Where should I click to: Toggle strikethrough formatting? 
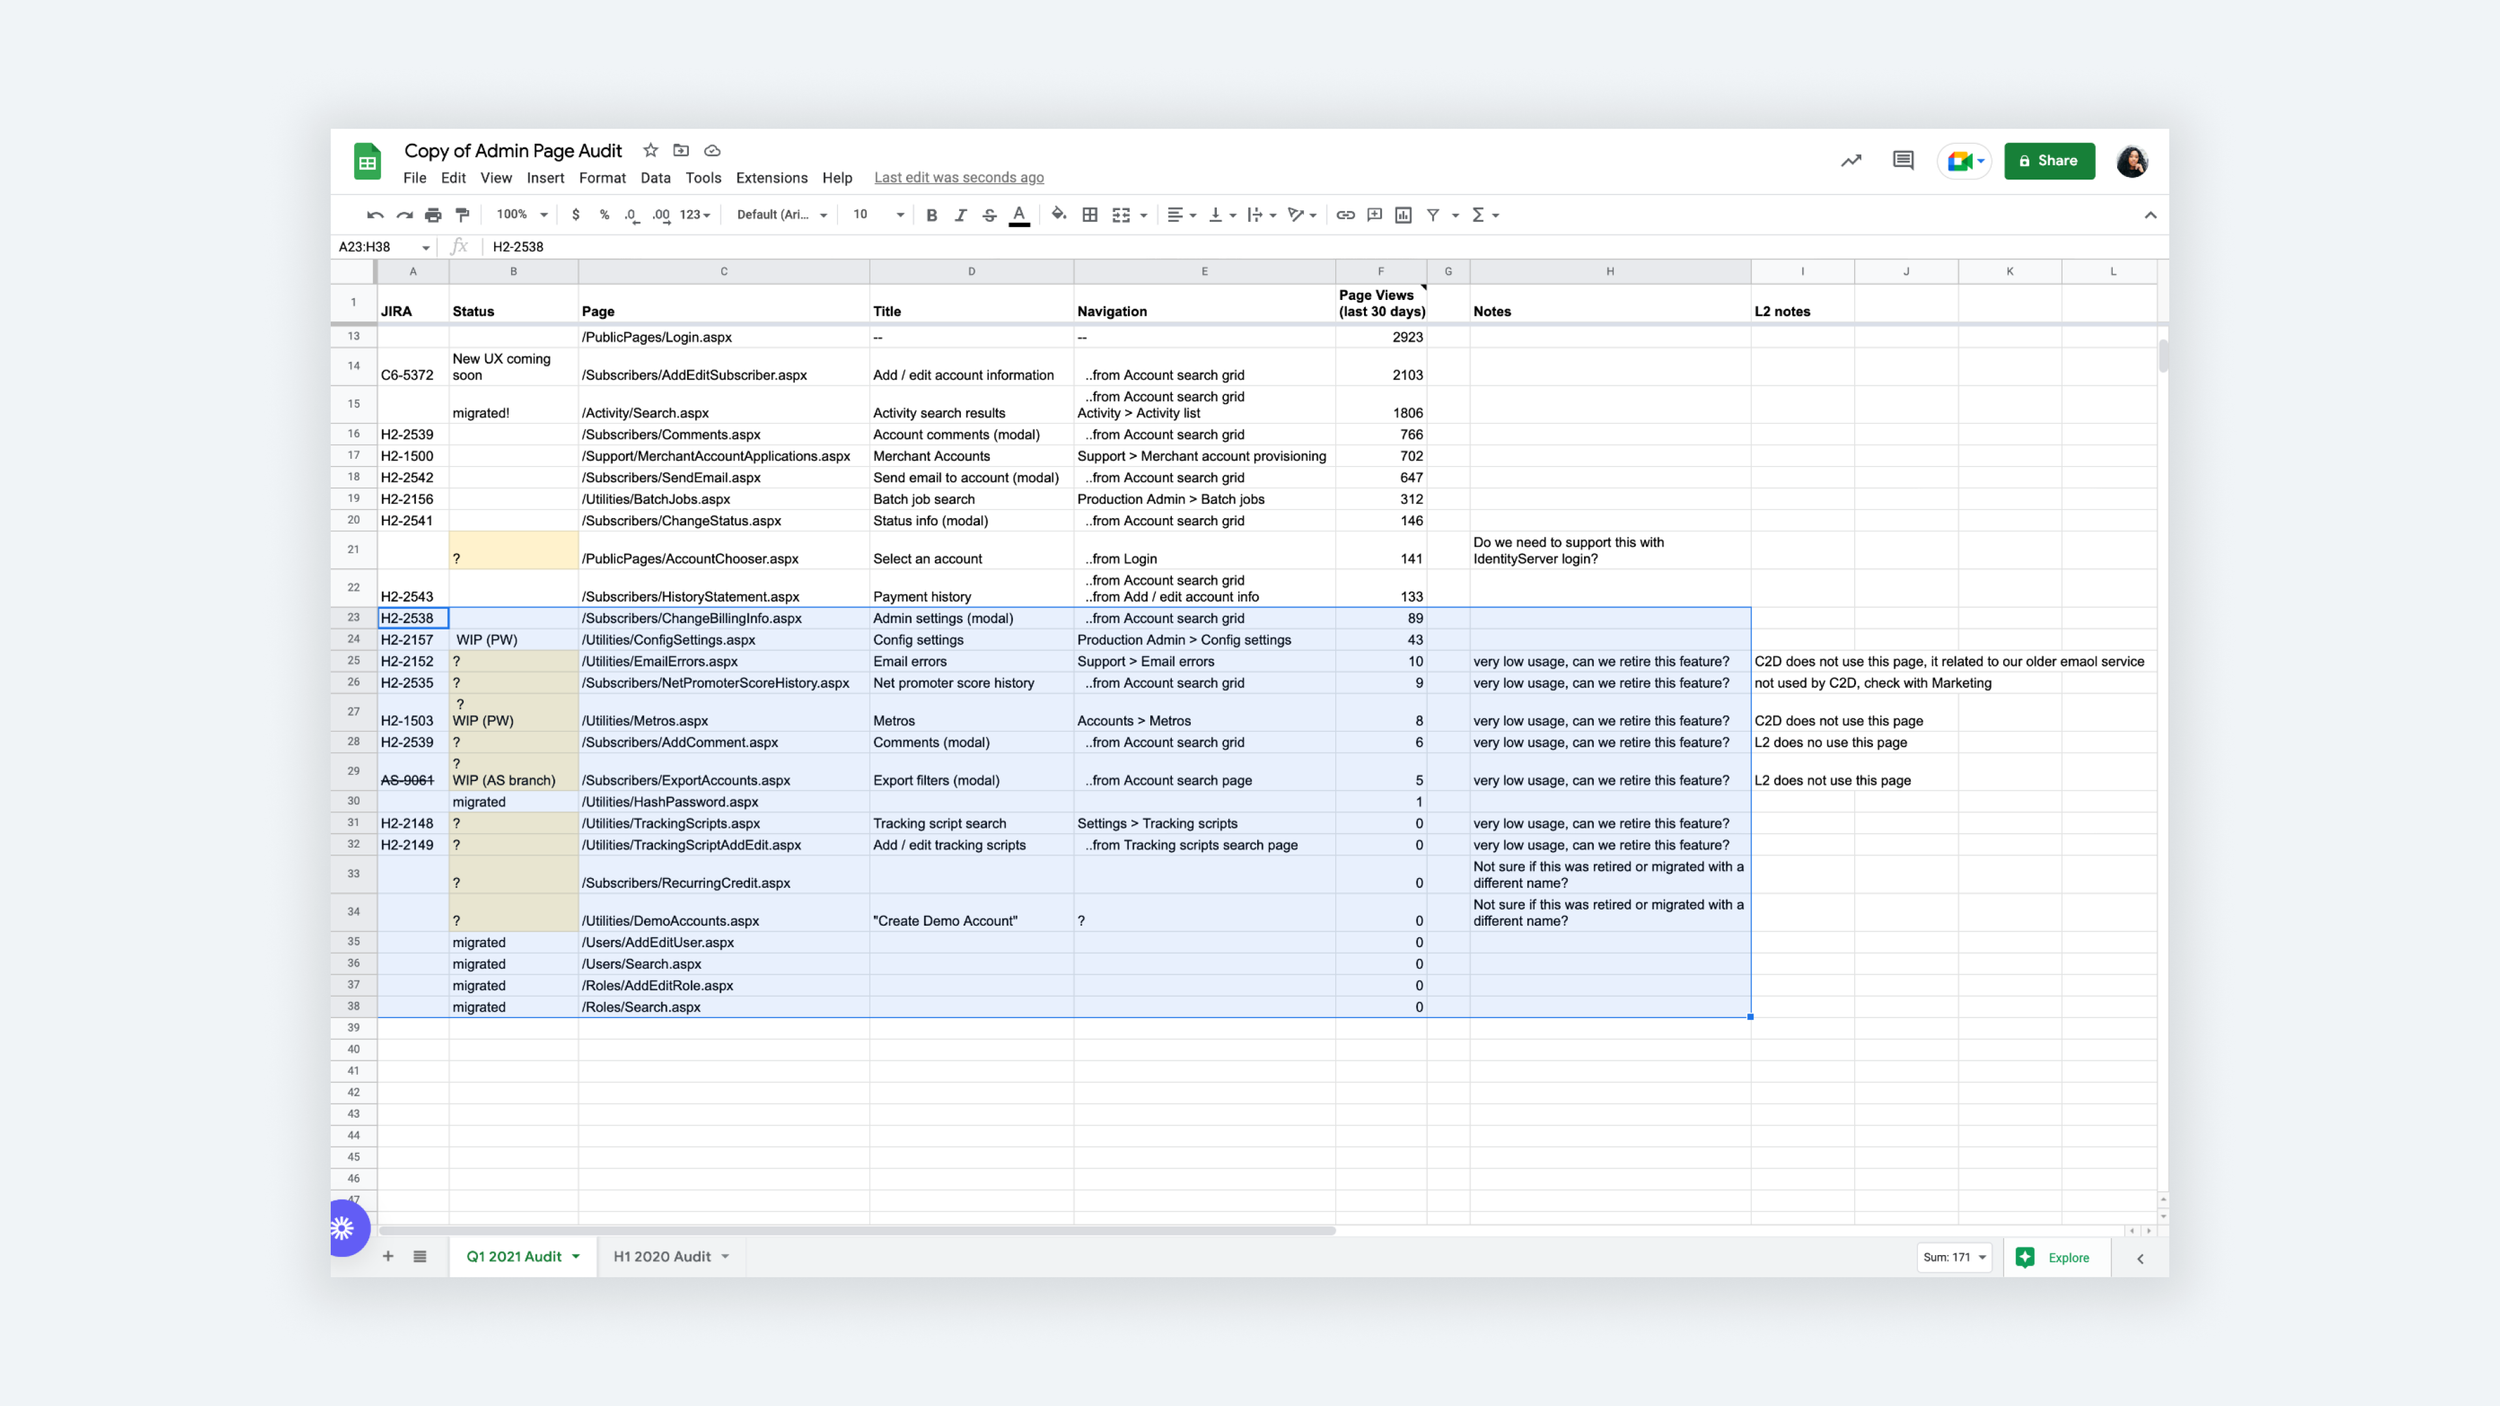click(x=989, y=215)
